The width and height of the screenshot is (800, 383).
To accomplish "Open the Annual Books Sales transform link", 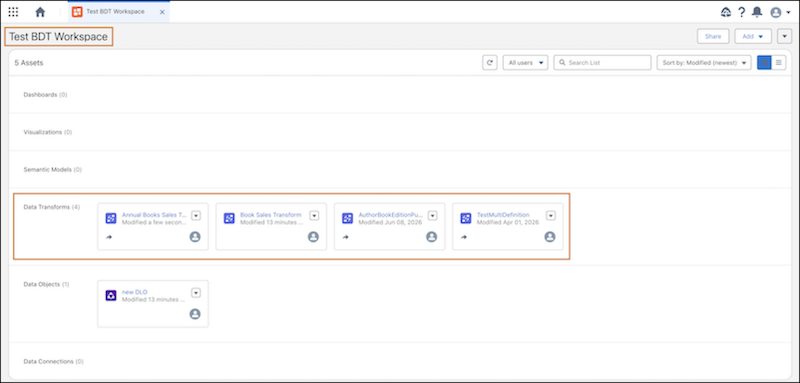I will click(155, 215).
